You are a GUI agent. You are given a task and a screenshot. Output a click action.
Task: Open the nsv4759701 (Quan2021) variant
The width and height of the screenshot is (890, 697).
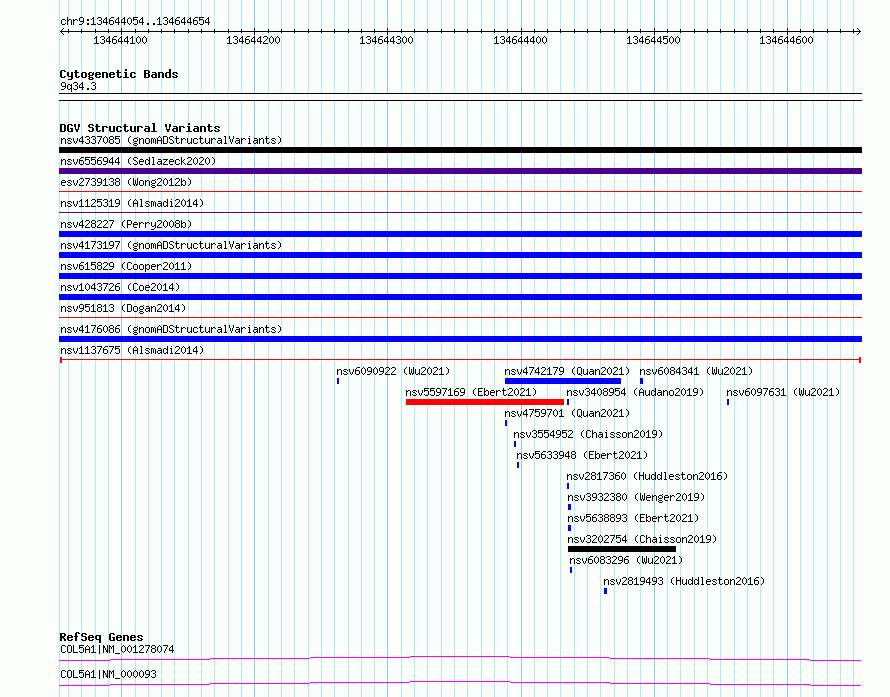click(567, 413)
